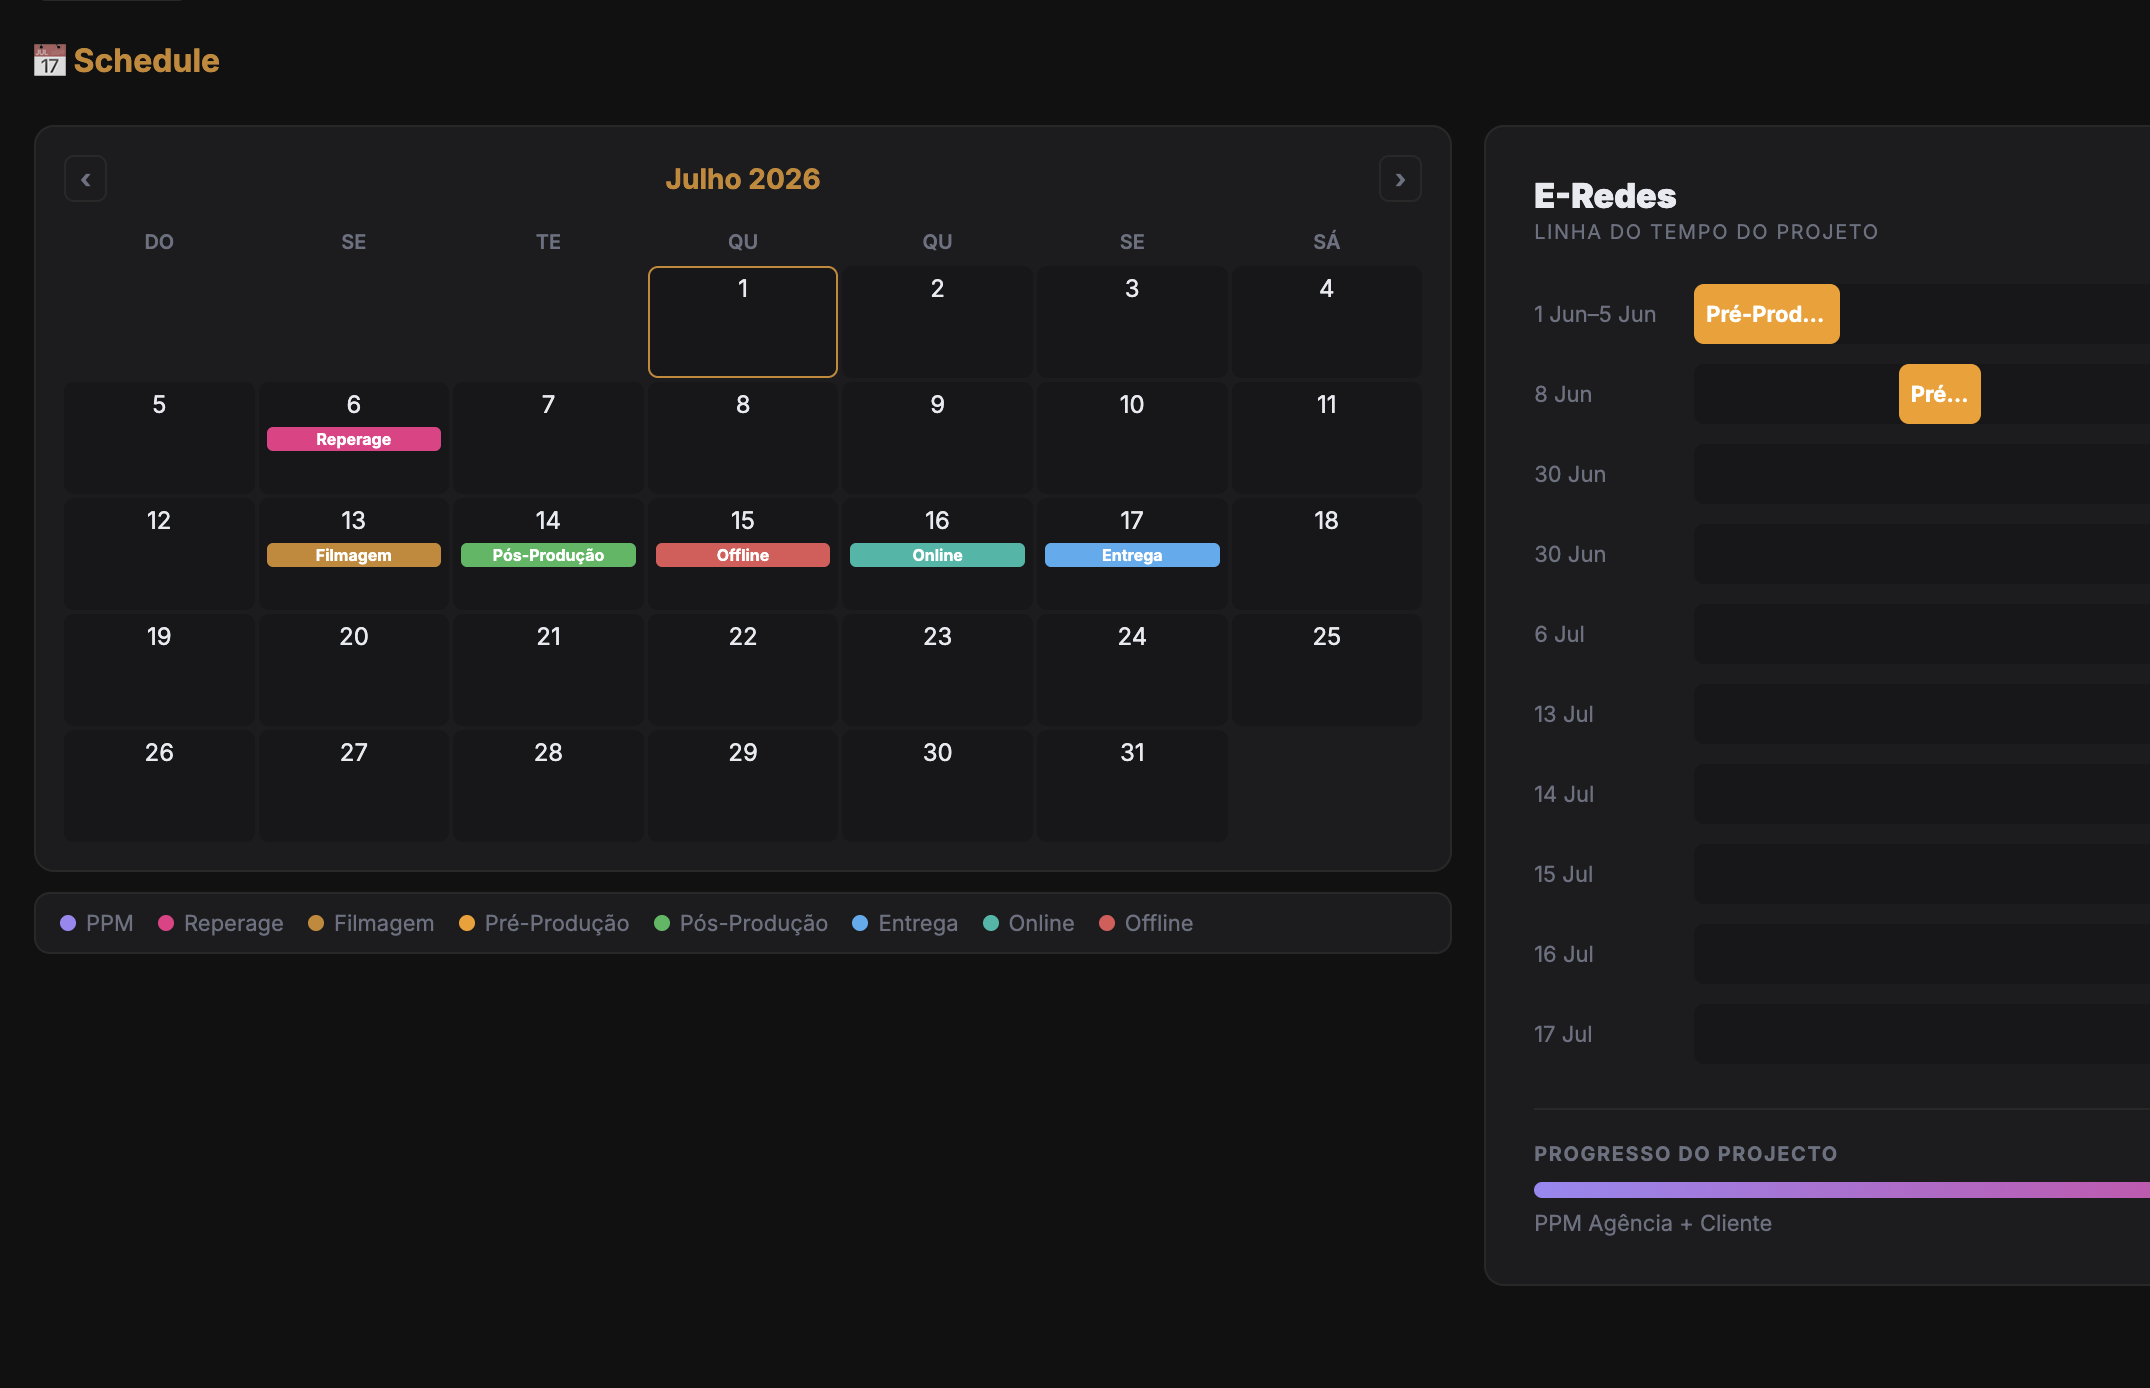Open the Reperage event on July 6
This screenshot has height=1388, width=2150.
pos(354,439)
